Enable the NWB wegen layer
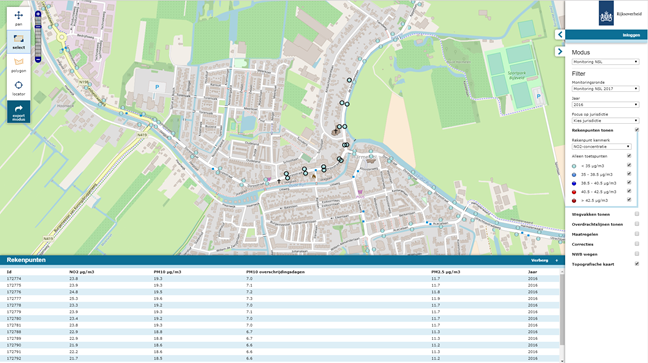This screenshot has height=363, width=648. (637, 253)
